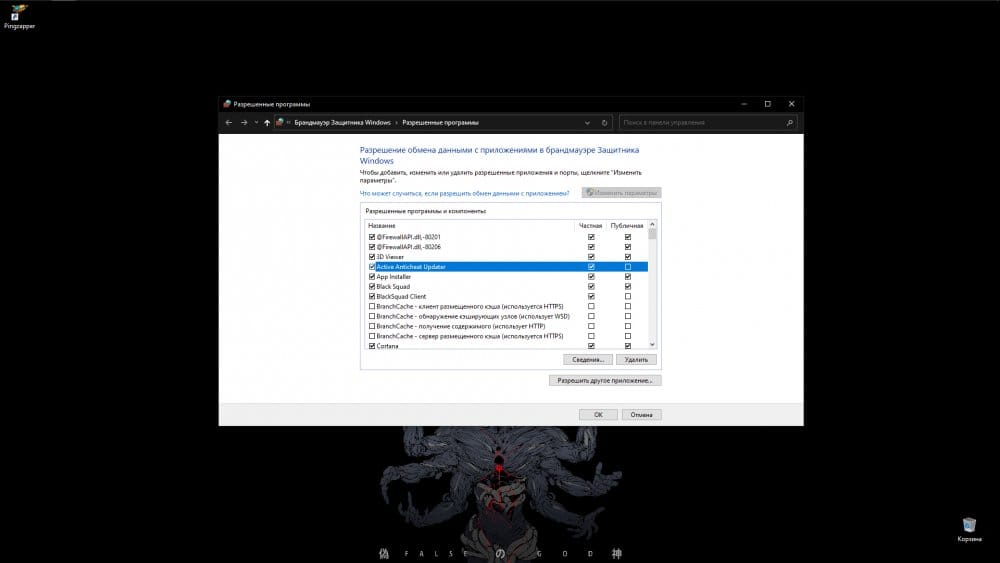The image size is (1000, 563).
Task: Uncheck the 3D Viewer name checkbox
Action: [x=372, y=257]
